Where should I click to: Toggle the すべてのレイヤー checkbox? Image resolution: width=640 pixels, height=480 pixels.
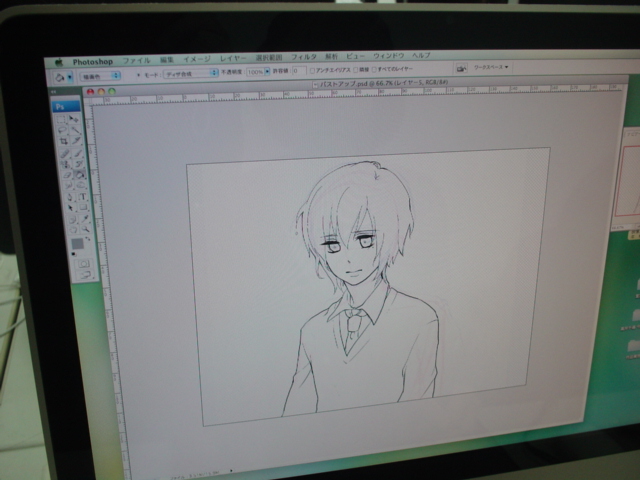374,69
